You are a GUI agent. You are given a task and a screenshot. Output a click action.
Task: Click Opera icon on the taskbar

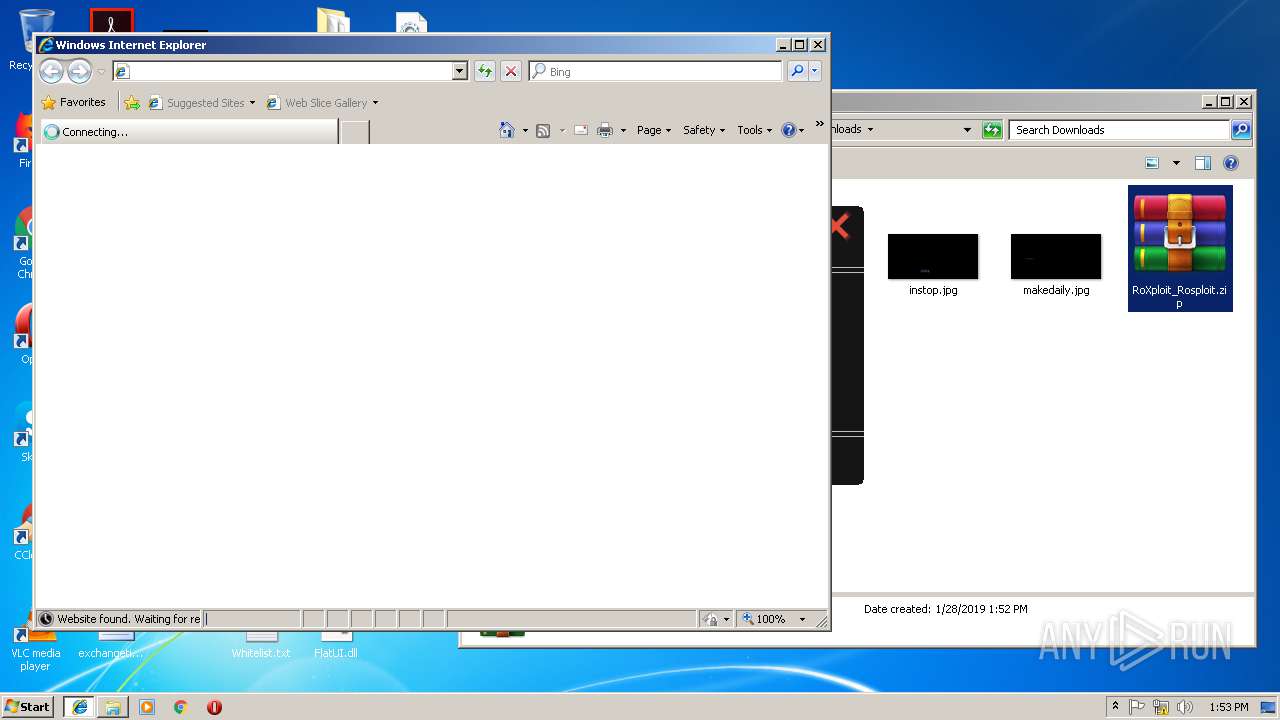click(214, 707)
